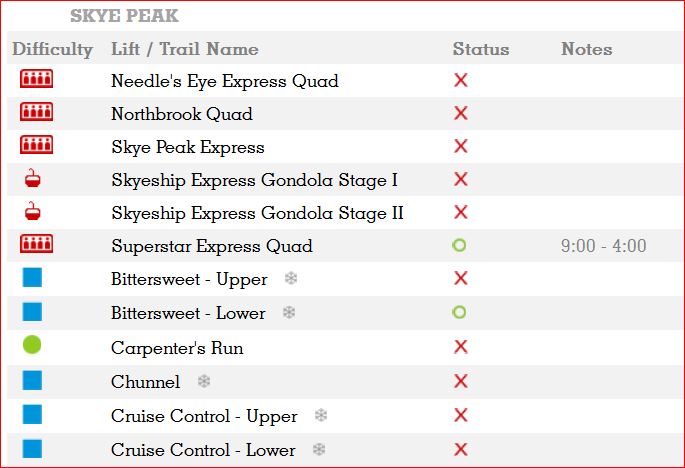Click the green open status circle for Superstar Express Quad
The width and height of the screenshot is (685, 468).
click(x=459, y=245)
